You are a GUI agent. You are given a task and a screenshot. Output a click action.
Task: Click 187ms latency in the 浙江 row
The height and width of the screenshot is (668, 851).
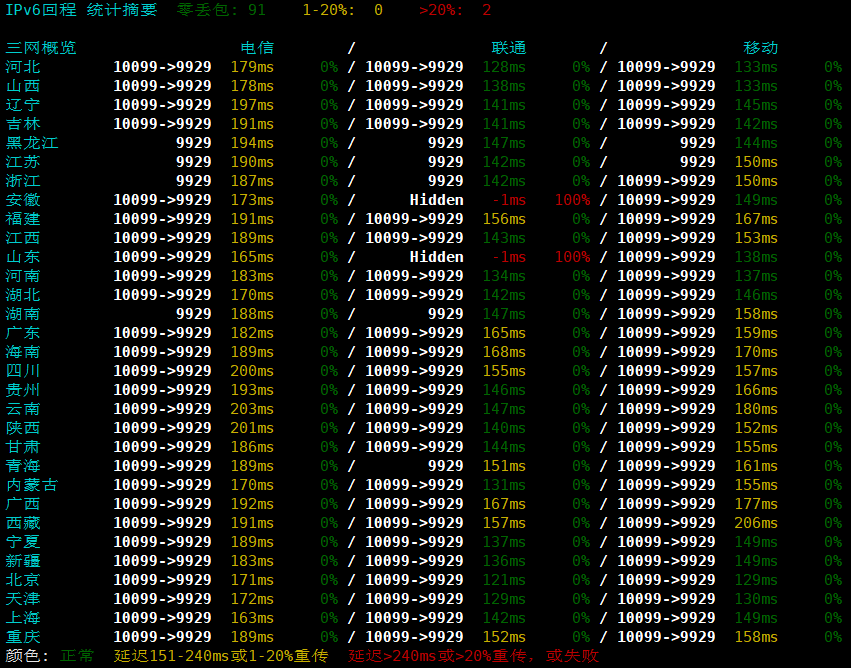tap(252, 181)
